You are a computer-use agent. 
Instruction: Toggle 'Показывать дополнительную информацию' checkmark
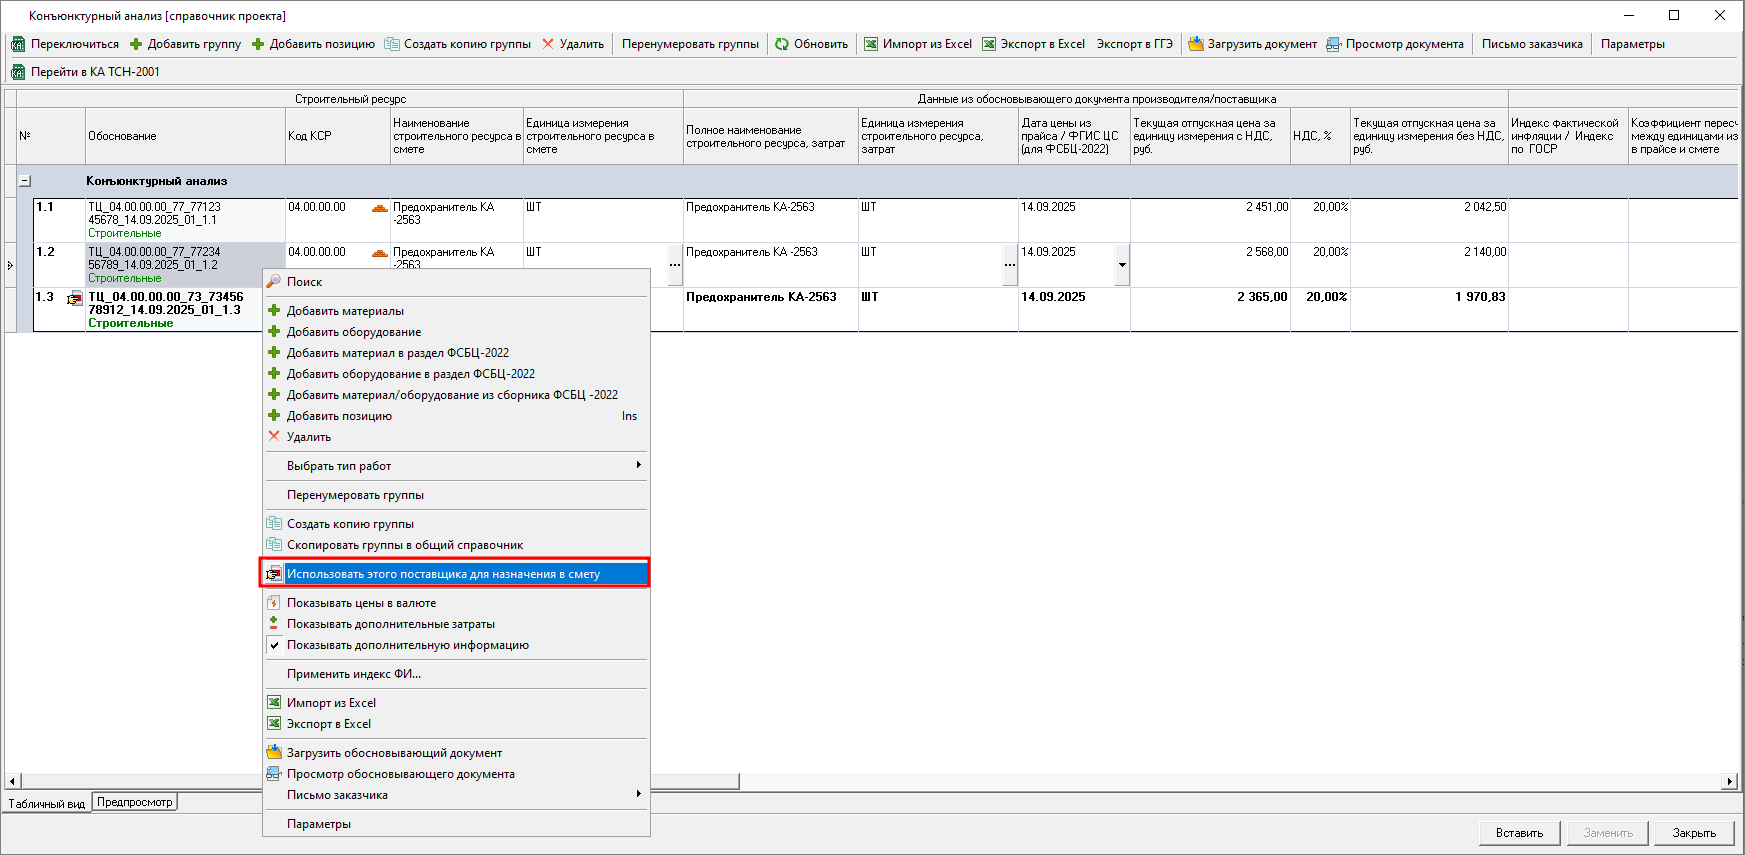274,645
